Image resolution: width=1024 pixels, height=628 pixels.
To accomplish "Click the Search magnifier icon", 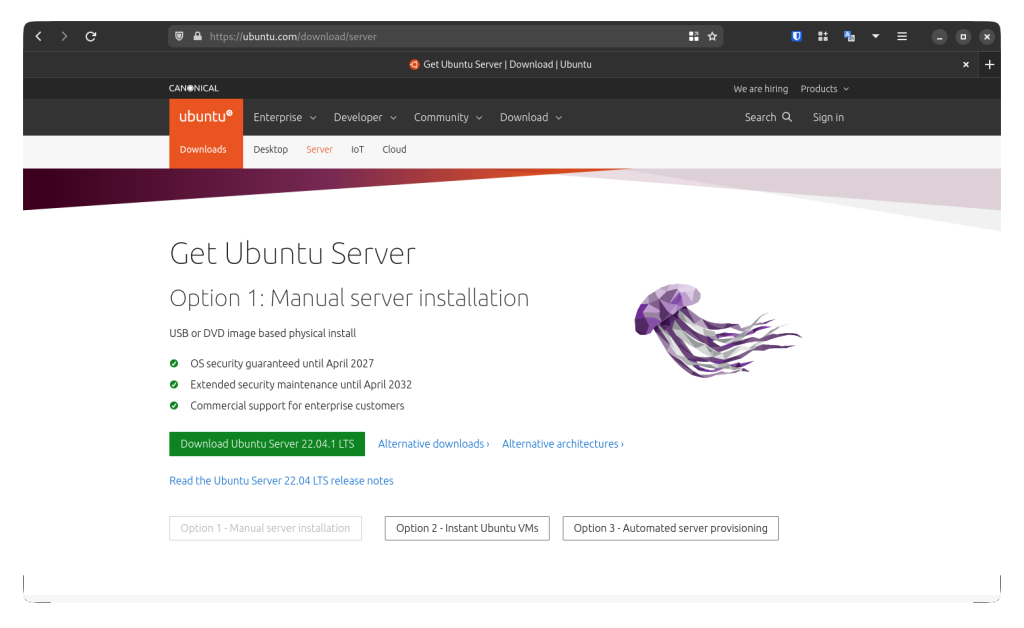I will (787, 117).
